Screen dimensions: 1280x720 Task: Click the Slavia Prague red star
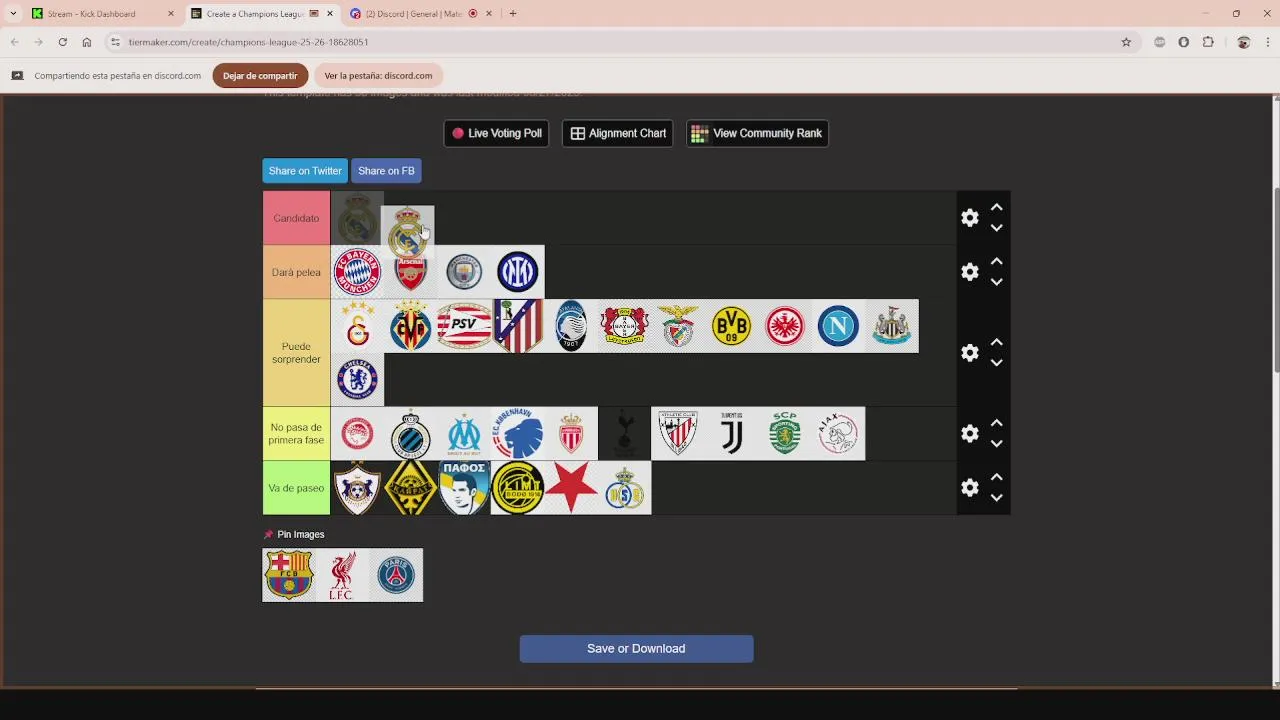571,488
